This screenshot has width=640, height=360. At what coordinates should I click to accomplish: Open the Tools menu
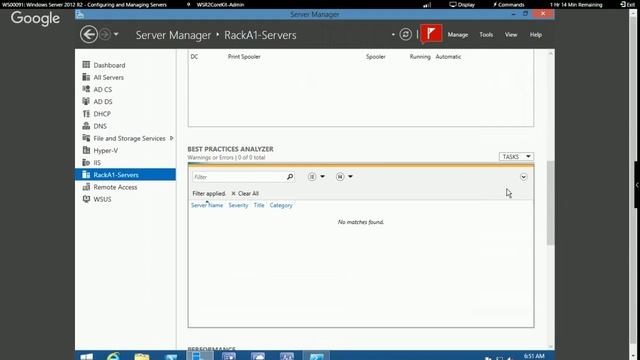[486, 35]
